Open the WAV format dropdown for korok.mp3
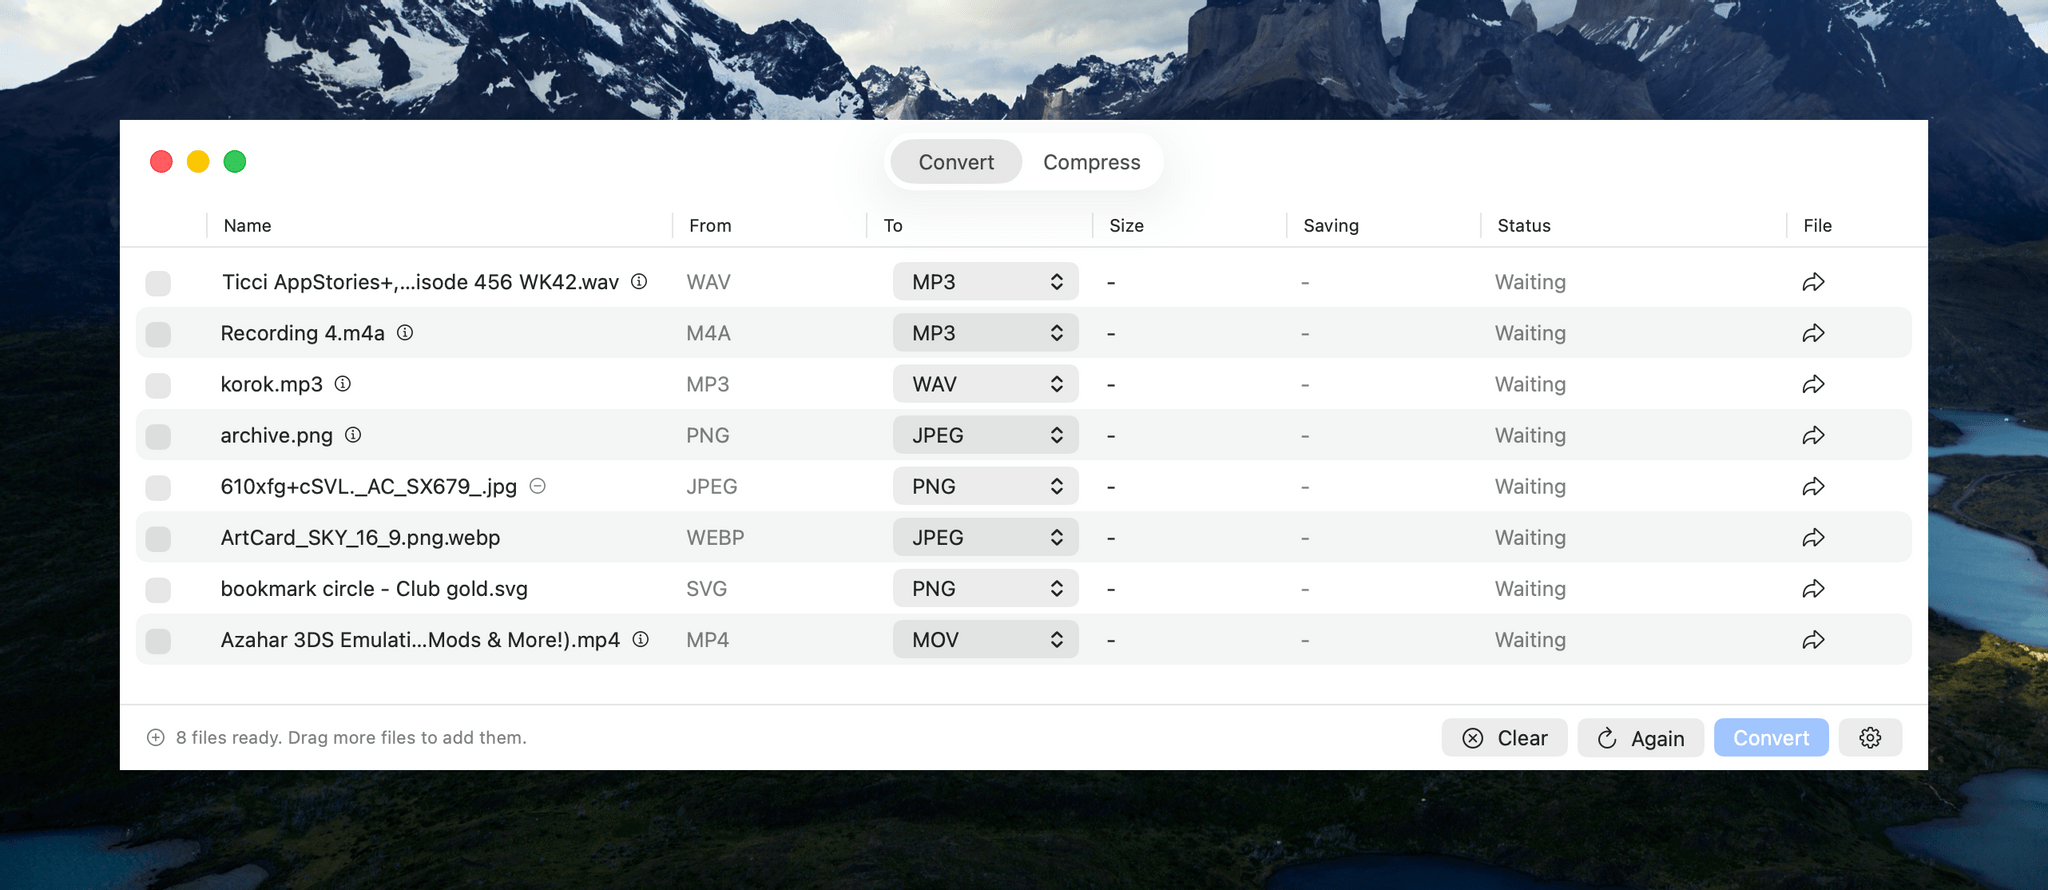This screenshot has height=890, width=2048. (x=985, y=384)
